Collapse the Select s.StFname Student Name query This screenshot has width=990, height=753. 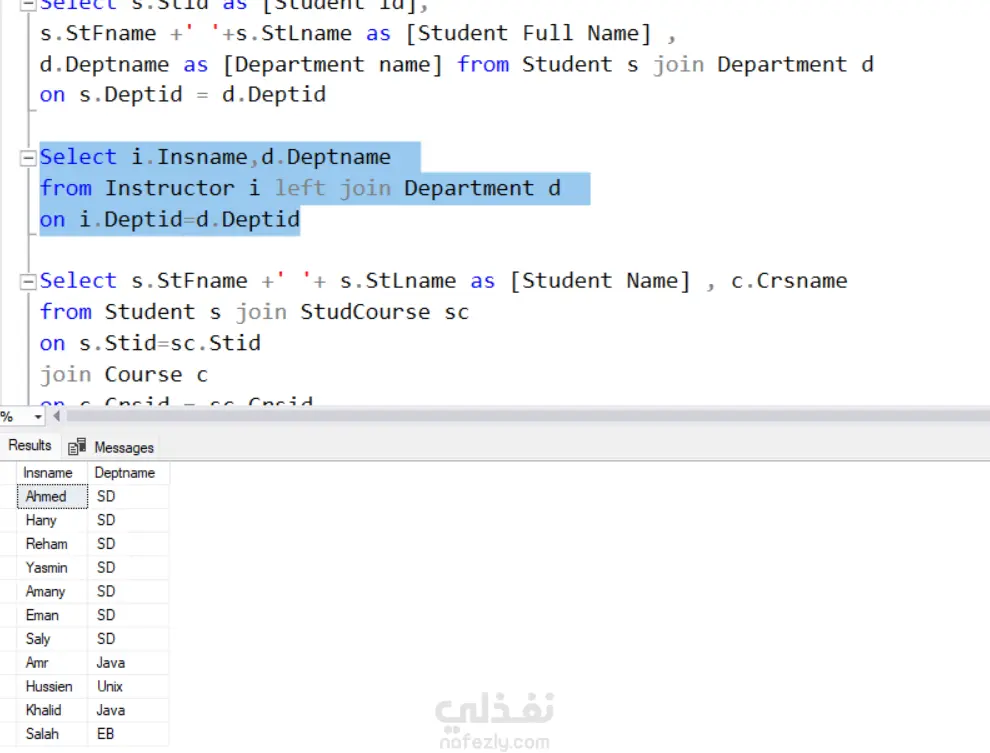point(27,282)
